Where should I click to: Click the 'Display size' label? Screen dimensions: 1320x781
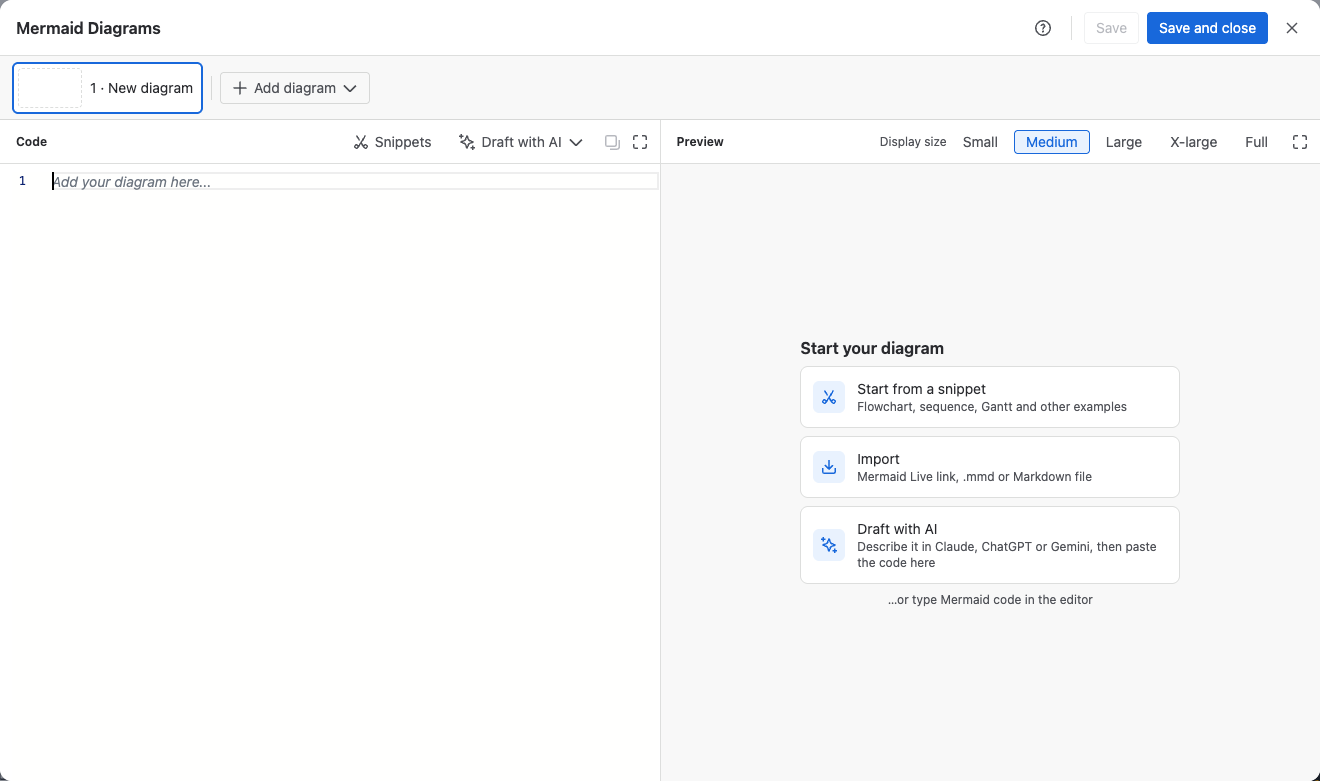(x=913, y=142)
